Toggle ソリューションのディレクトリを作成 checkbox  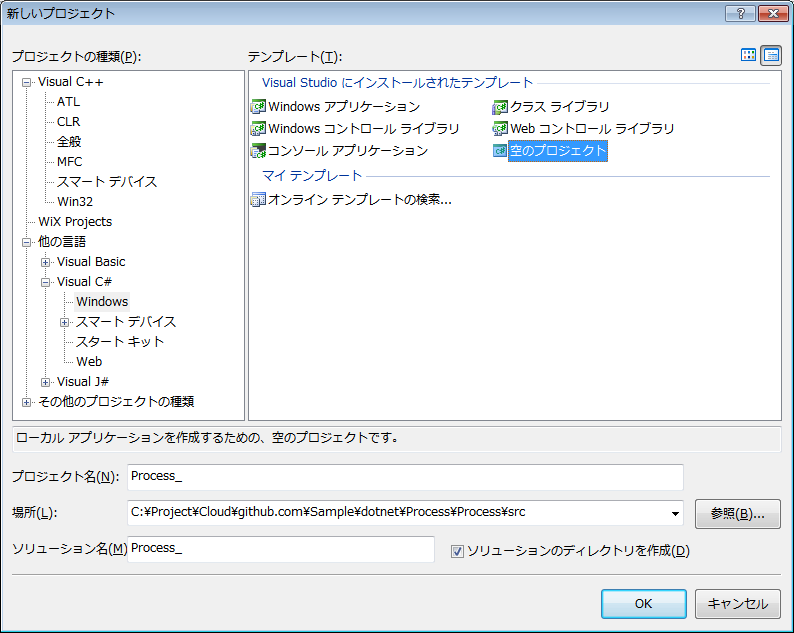457,551
